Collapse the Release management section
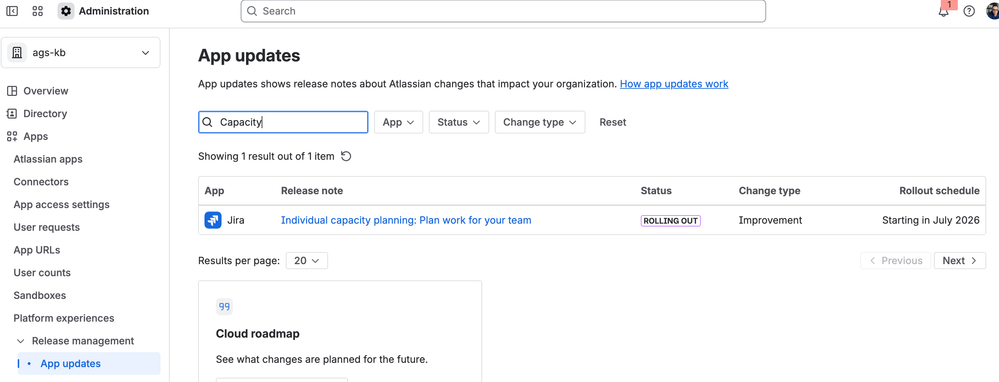The height and width of the screenshot is (382, 999). click(20, 341)
